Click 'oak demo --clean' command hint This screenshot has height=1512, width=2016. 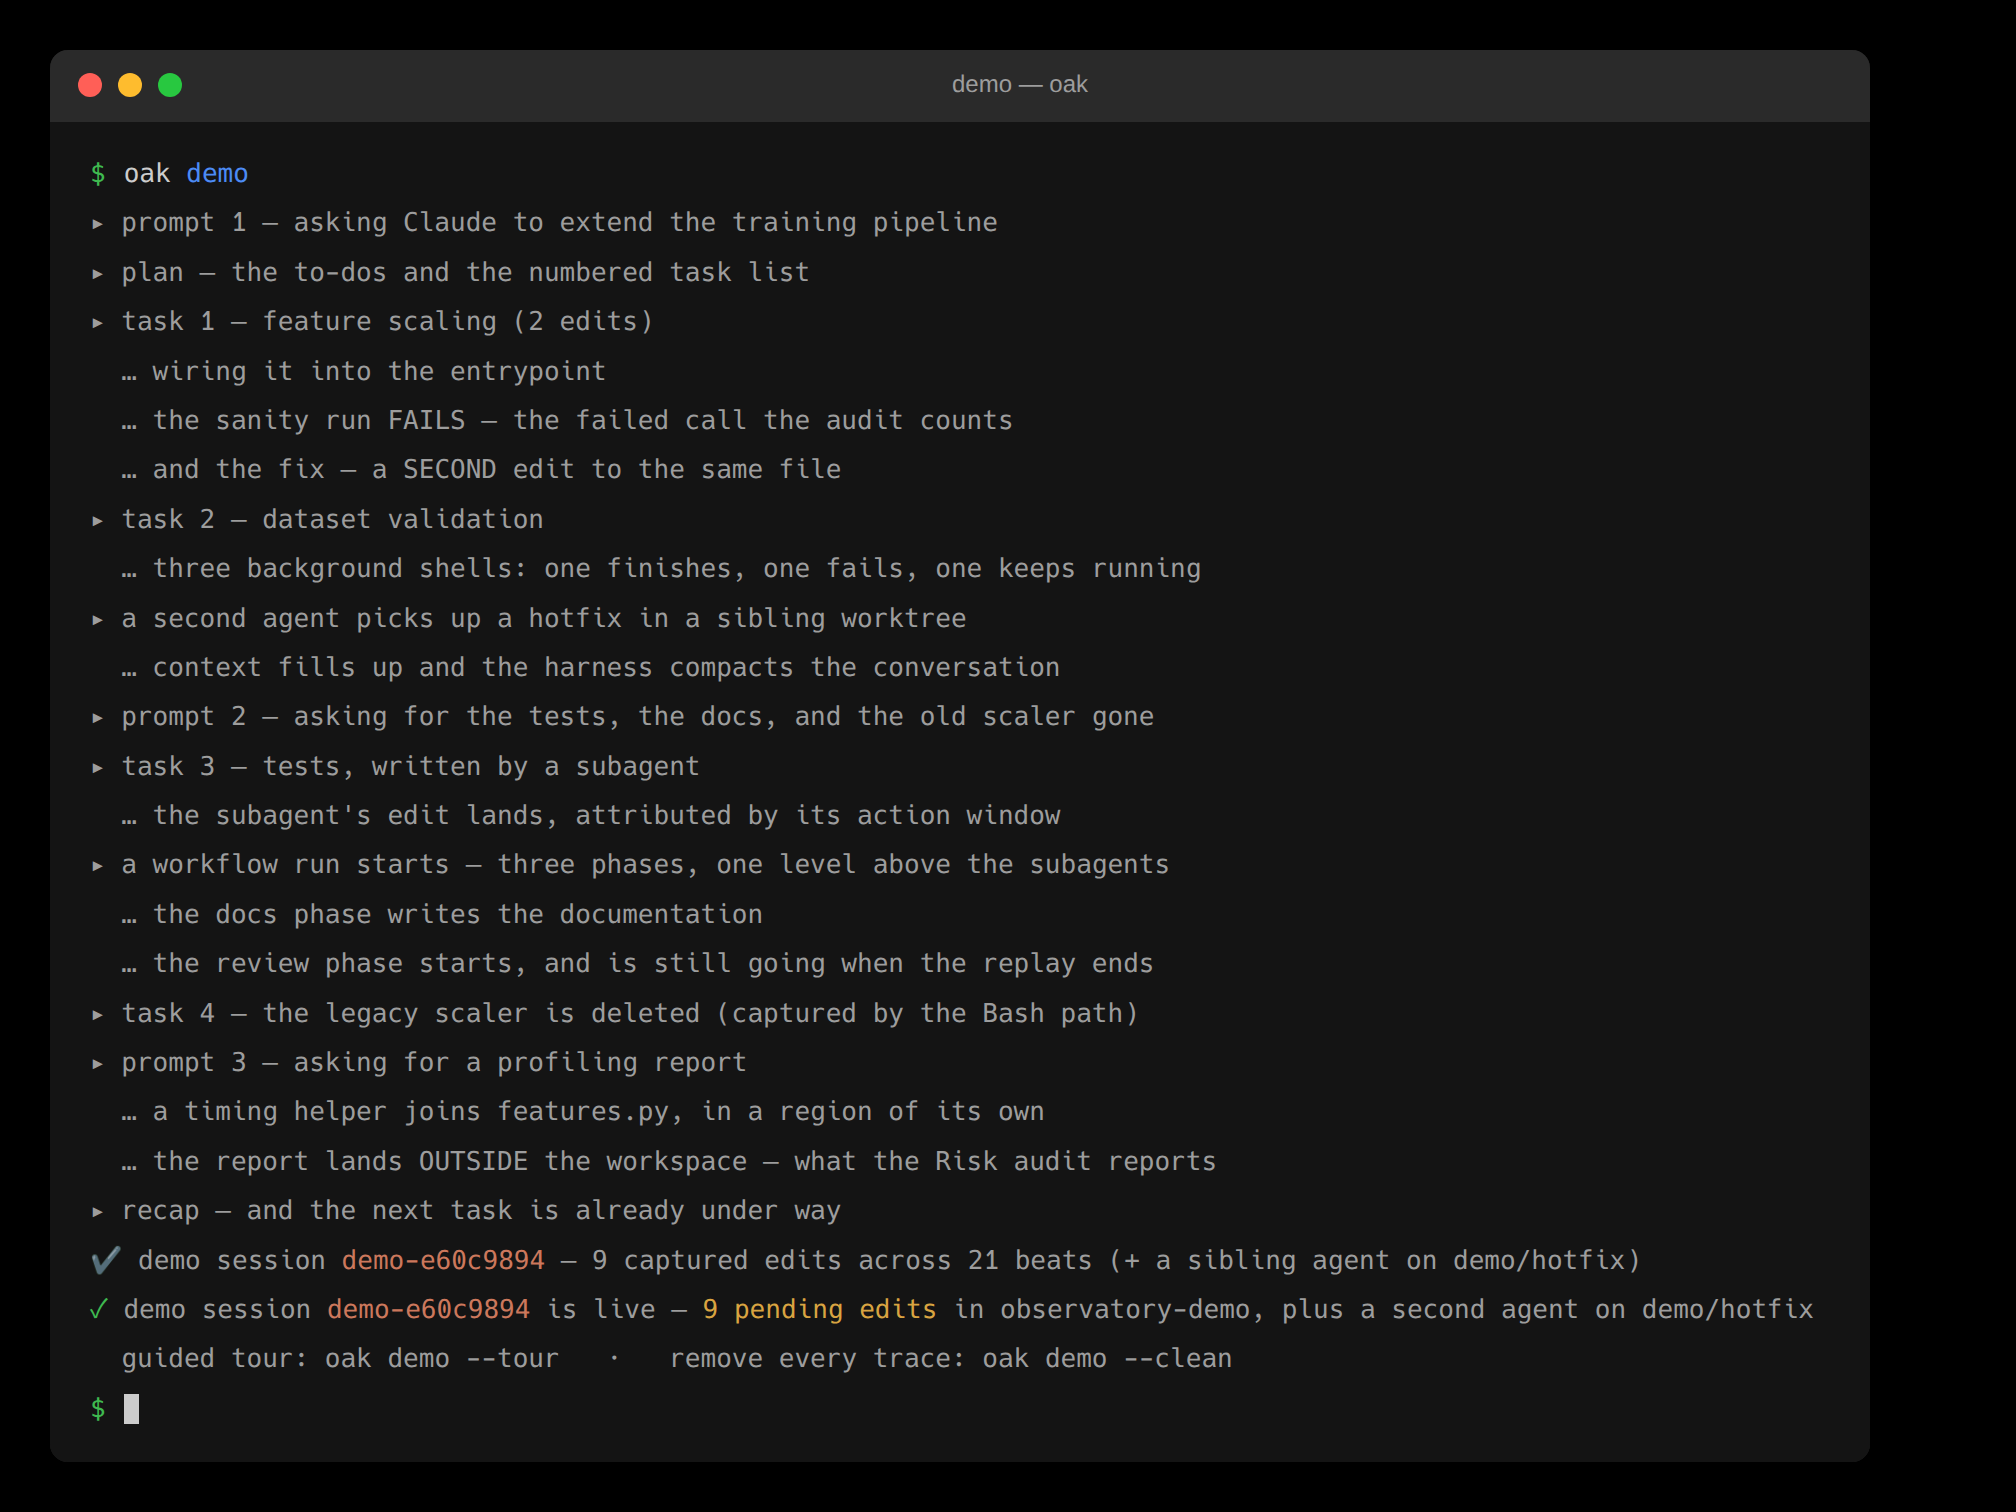click(x=1107, y=1359)
